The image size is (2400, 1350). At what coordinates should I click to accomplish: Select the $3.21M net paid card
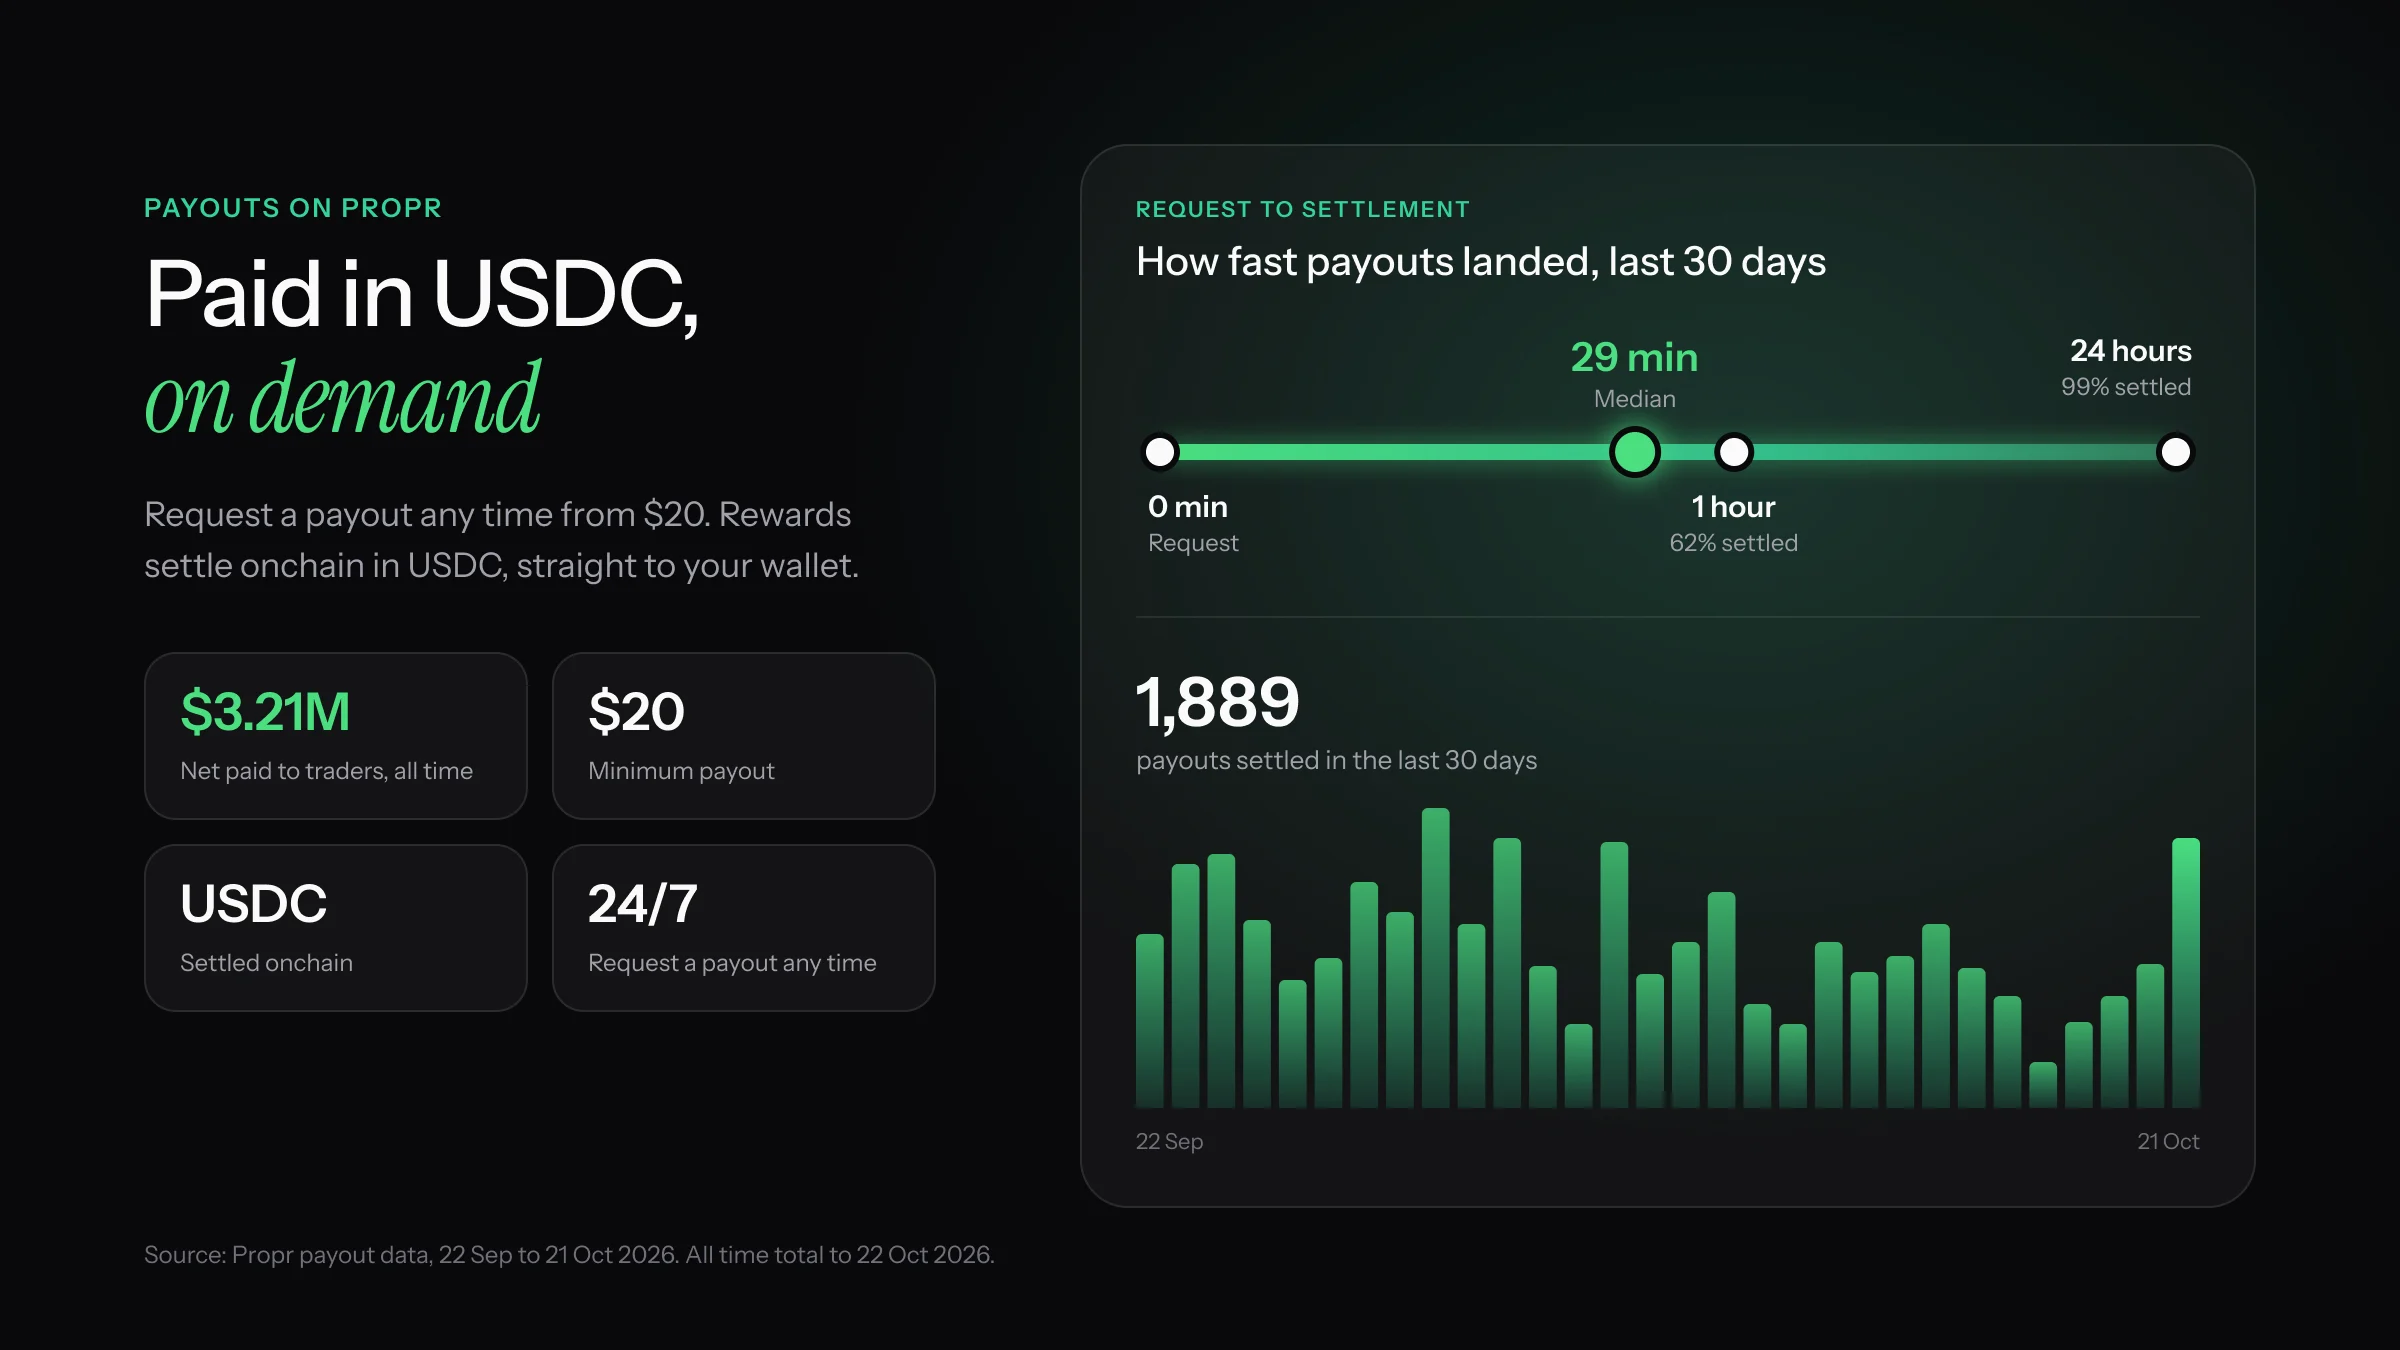coord(336,736)
